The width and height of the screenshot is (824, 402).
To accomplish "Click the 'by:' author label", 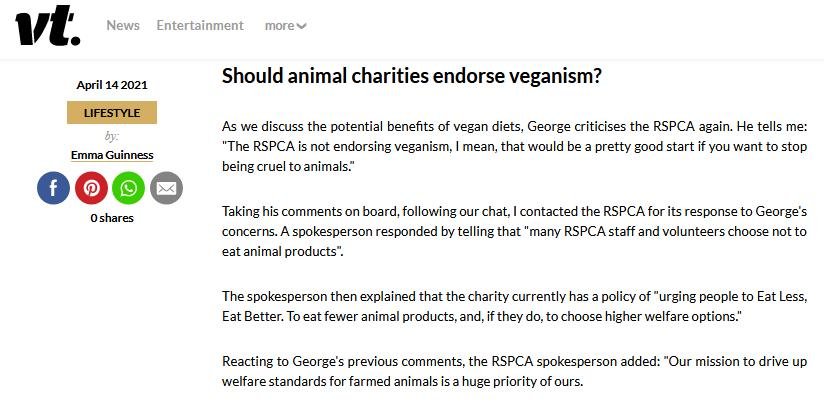I will coord(112,136).
